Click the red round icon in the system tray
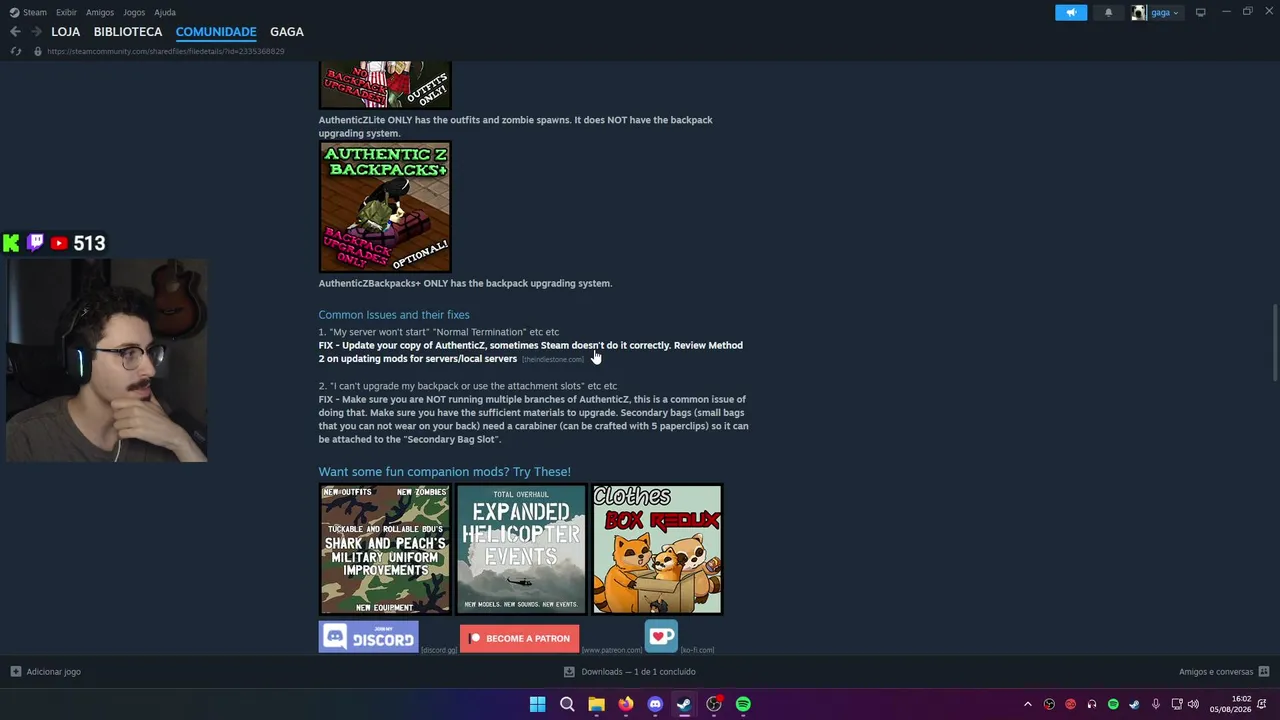Image resolution: width=1280 pixels, height=720 pixels. pyautogui.click(x=1071, y=704)
